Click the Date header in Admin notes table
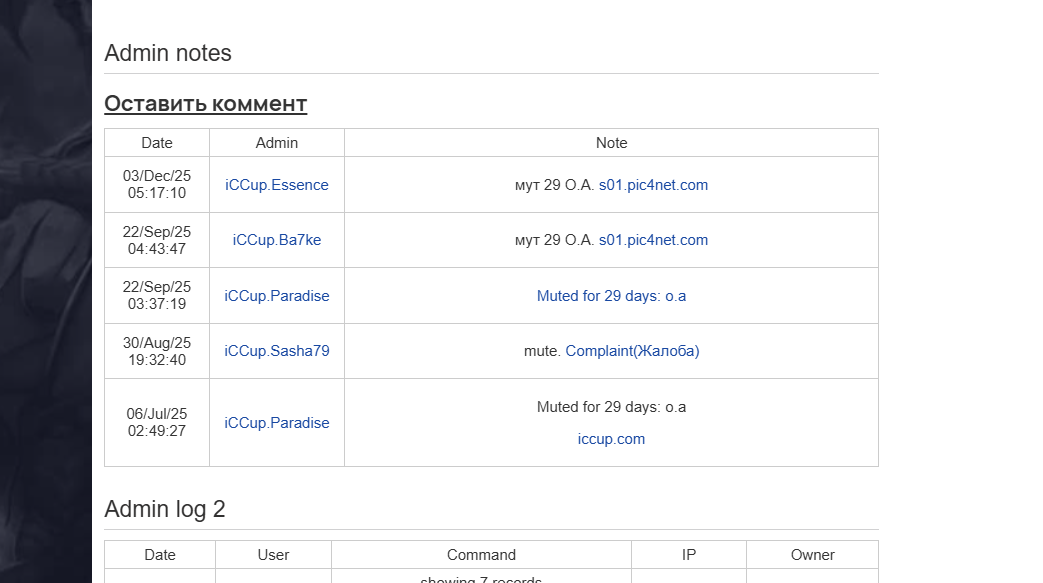This screenshot has height=583, width=1043. [157, 143]
